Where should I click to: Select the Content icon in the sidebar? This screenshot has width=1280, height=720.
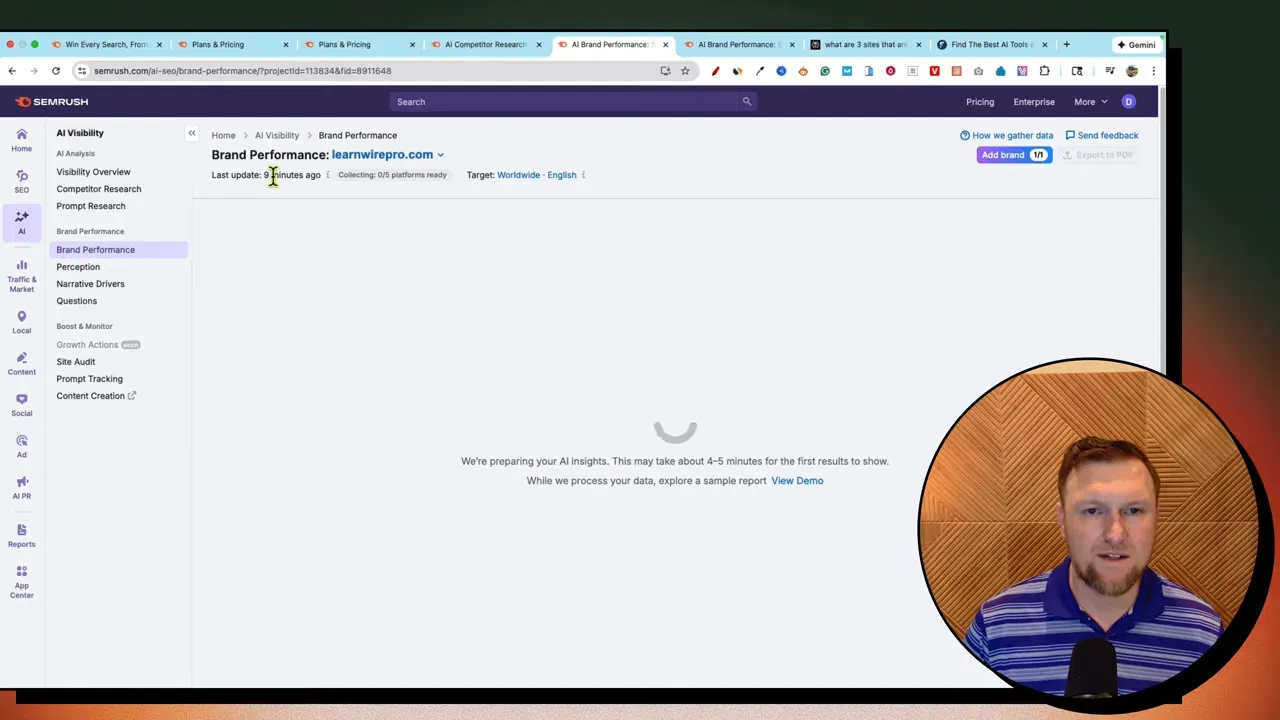[x=21, y=363]
